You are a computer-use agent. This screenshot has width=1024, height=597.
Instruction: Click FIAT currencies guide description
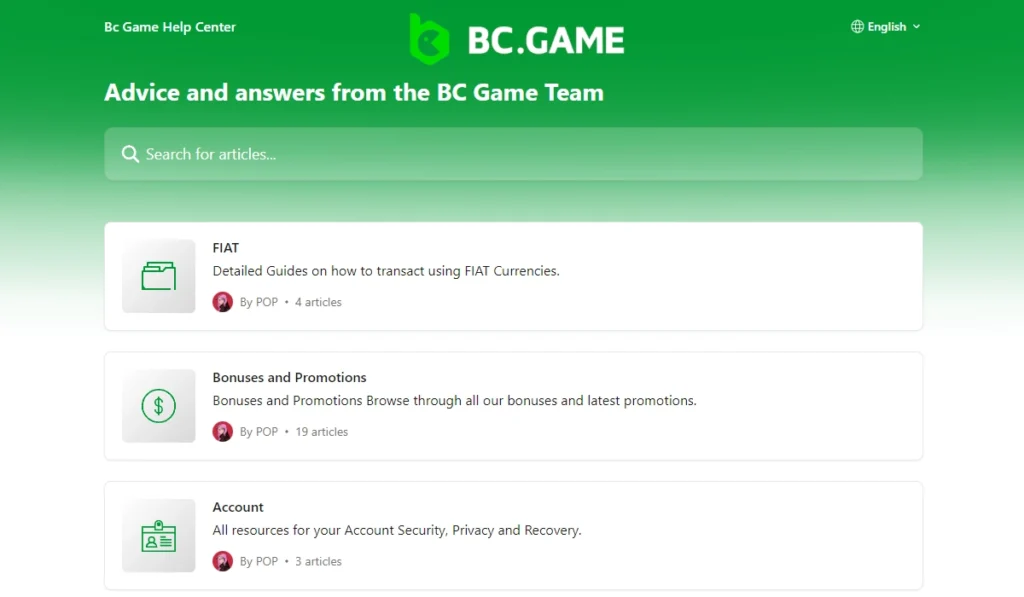pyautogui.click(x=386, y=271)
